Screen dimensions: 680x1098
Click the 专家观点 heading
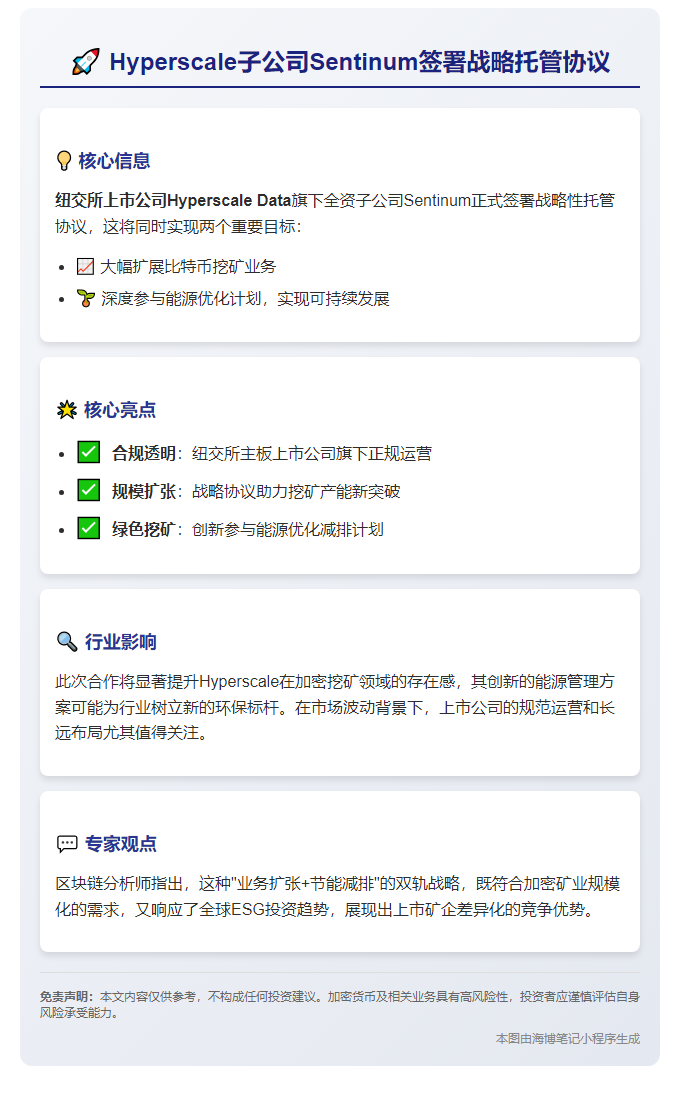click(120, 844)
